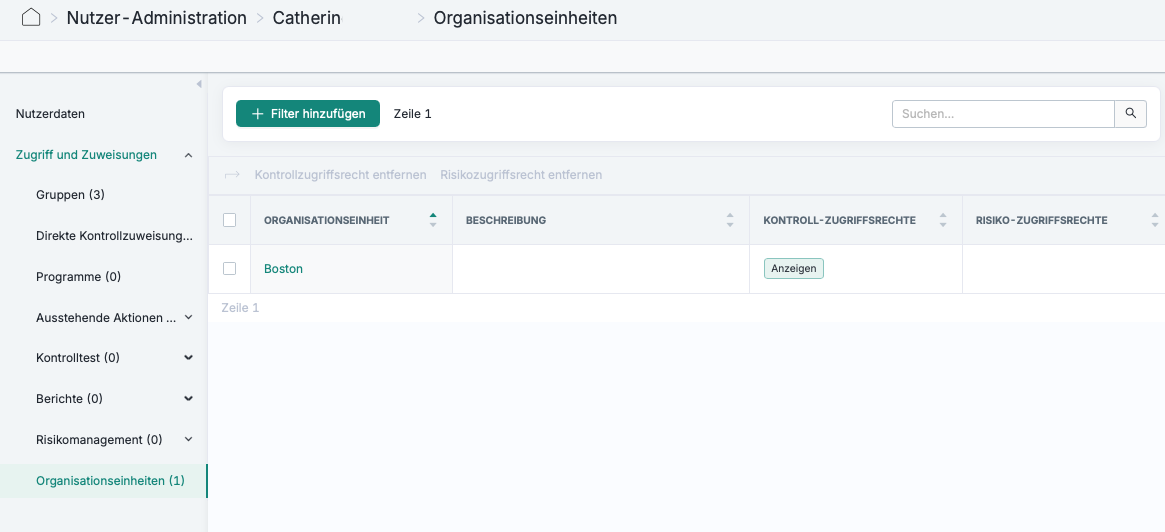This screenshot has width=1165, height=532.
Task: Go to Nutzer-Administration breadcrumb
Action: 157,18
